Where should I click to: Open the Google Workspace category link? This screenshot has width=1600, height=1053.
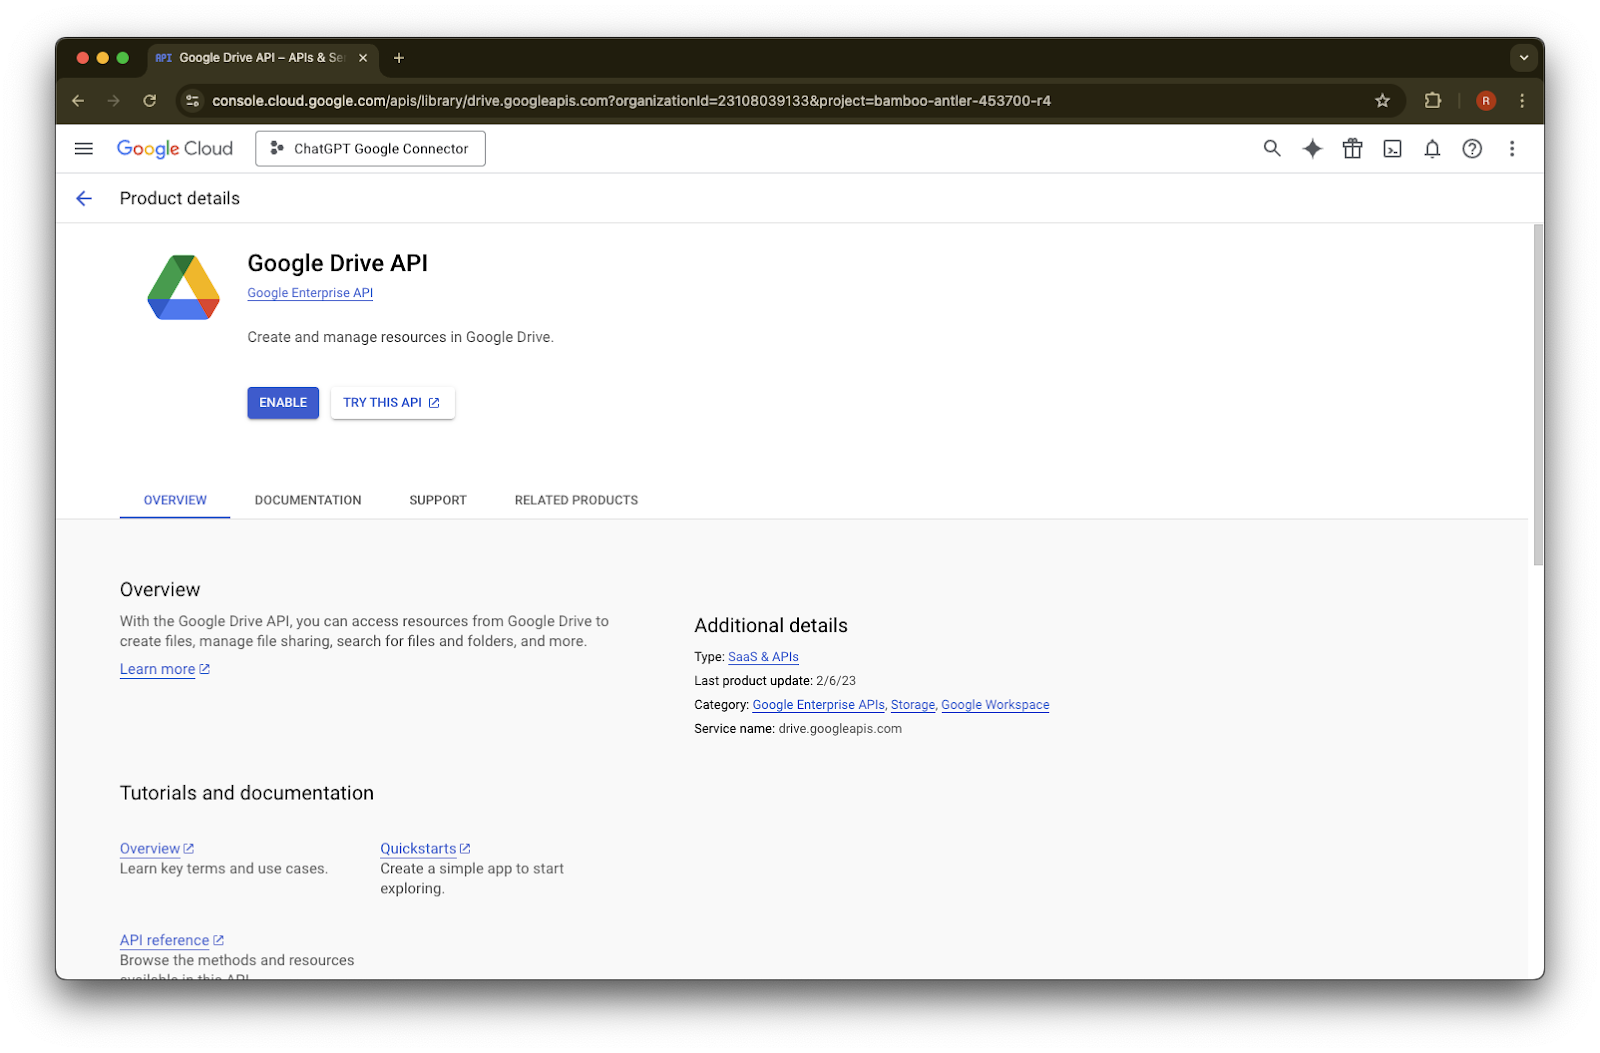pos(995,705)
